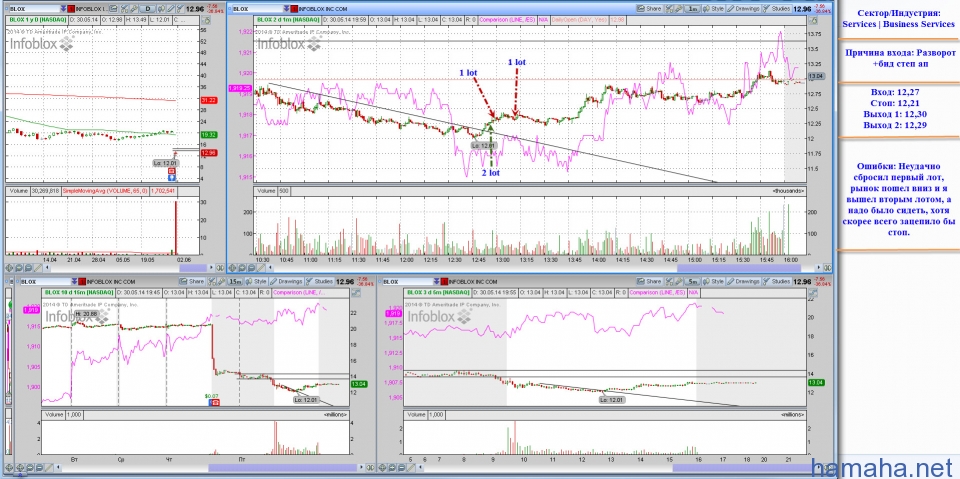Open Share in the 15m chart toolbar
The width and height of the screenshot is (960, 479).
[192, 281]
